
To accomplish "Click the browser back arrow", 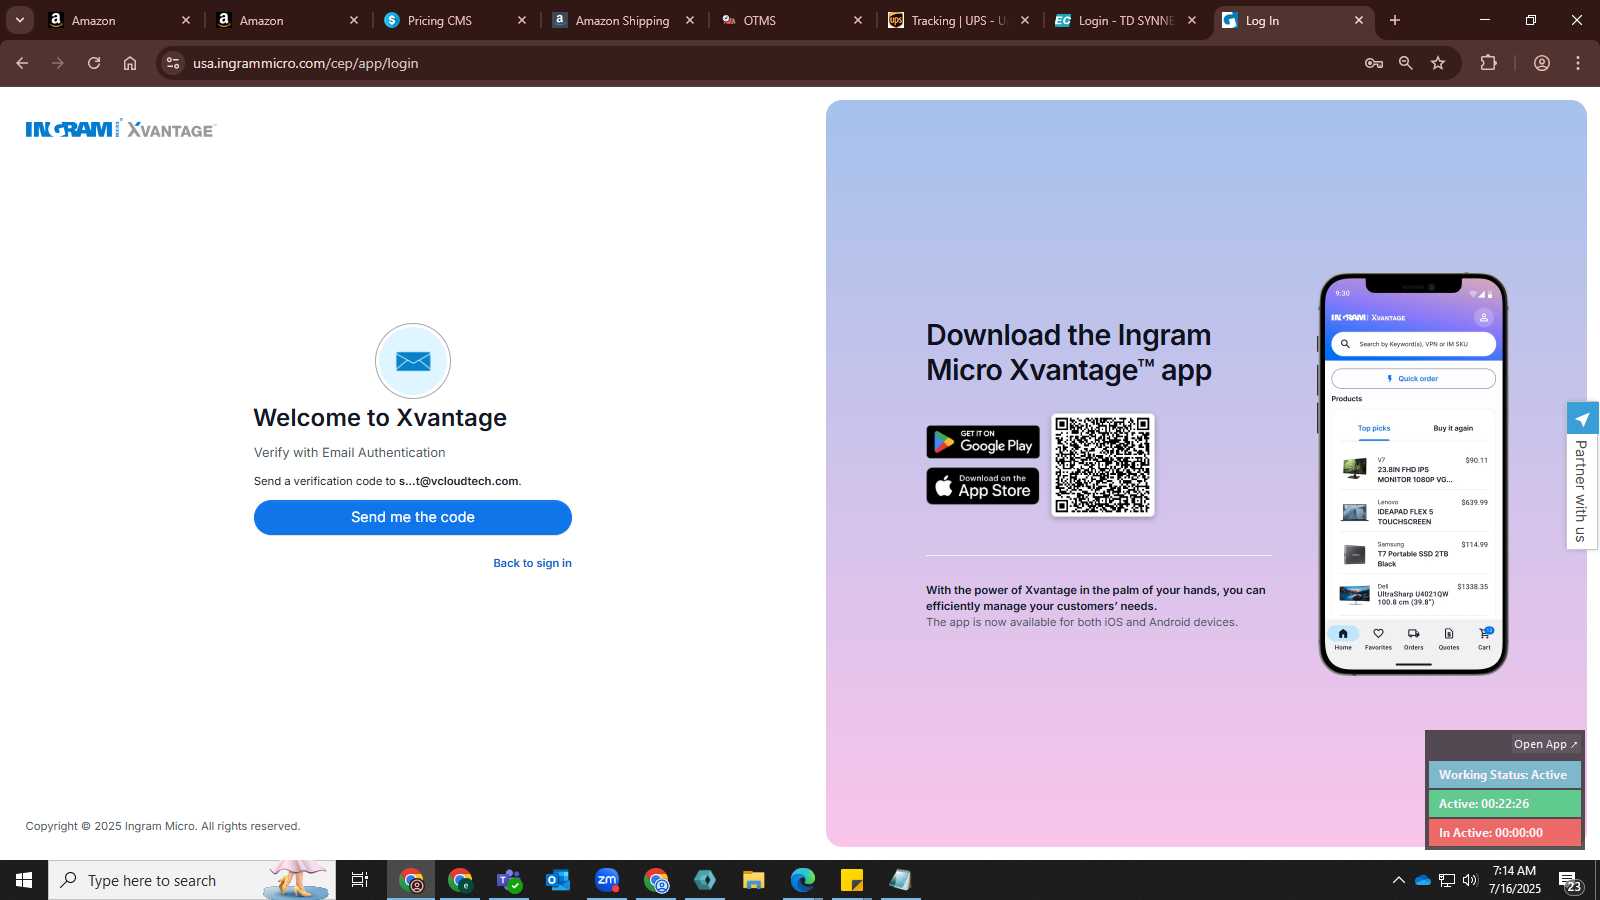I will (x=22, y=63).
